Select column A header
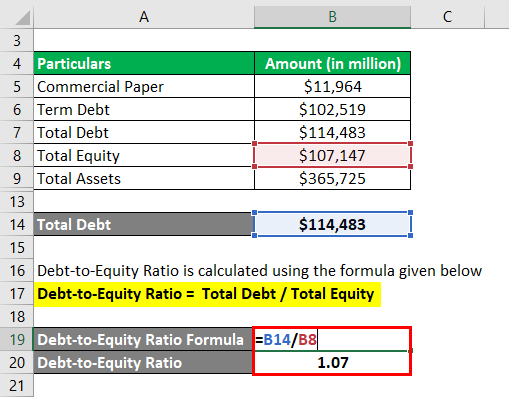509x397 pixels. (144, 17)
